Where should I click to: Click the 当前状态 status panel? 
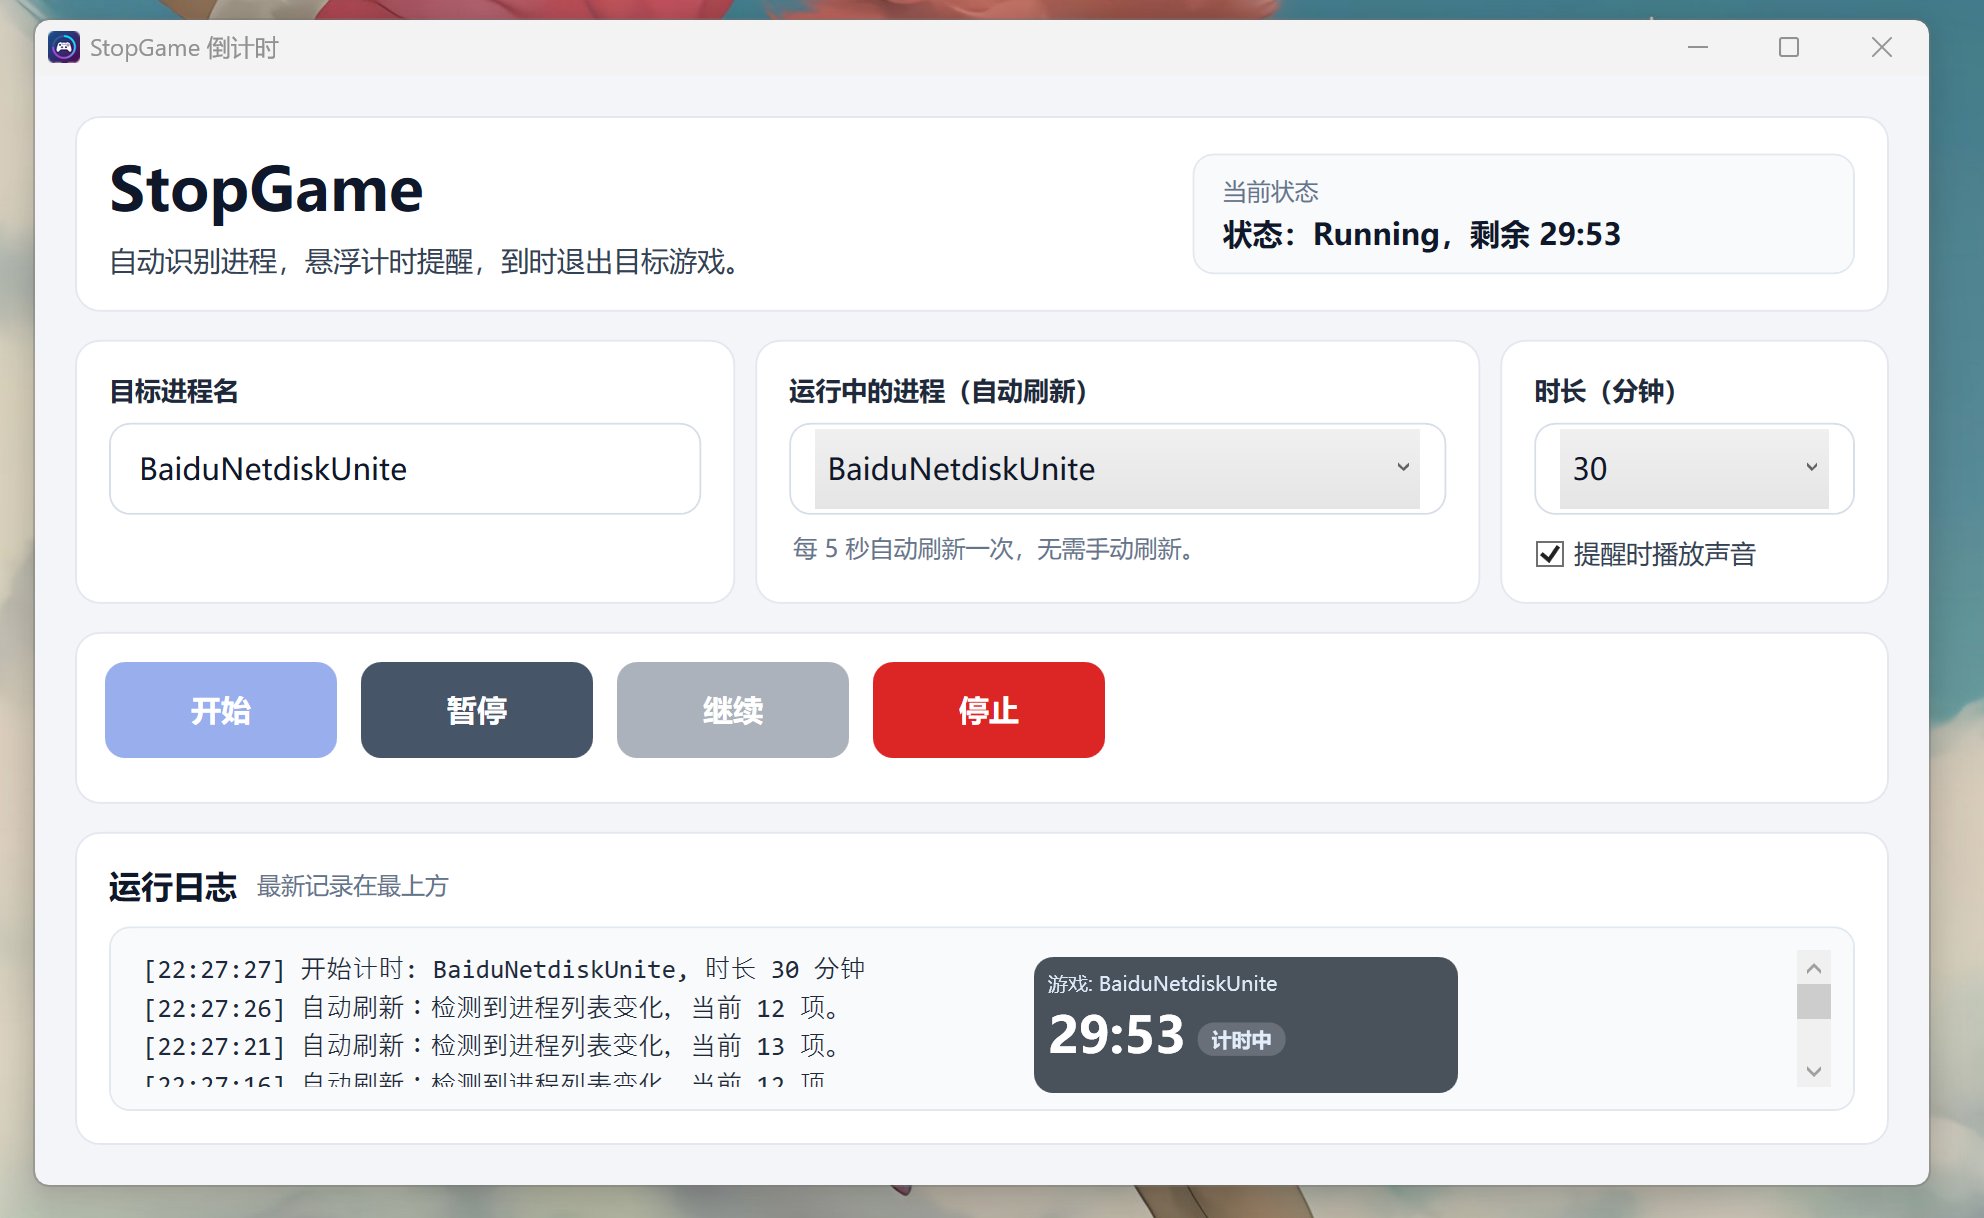coord(1522,214)
